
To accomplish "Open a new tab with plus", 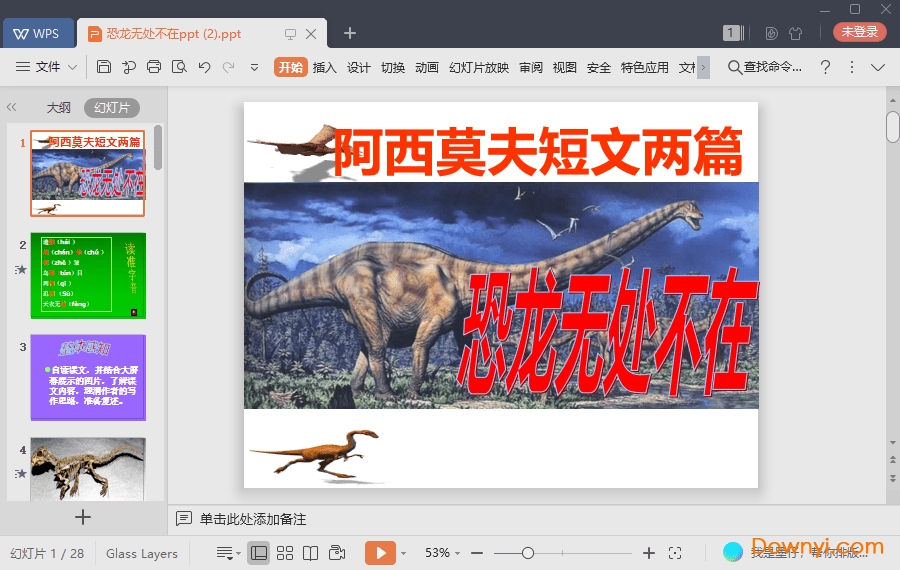I will coord(350,33).
